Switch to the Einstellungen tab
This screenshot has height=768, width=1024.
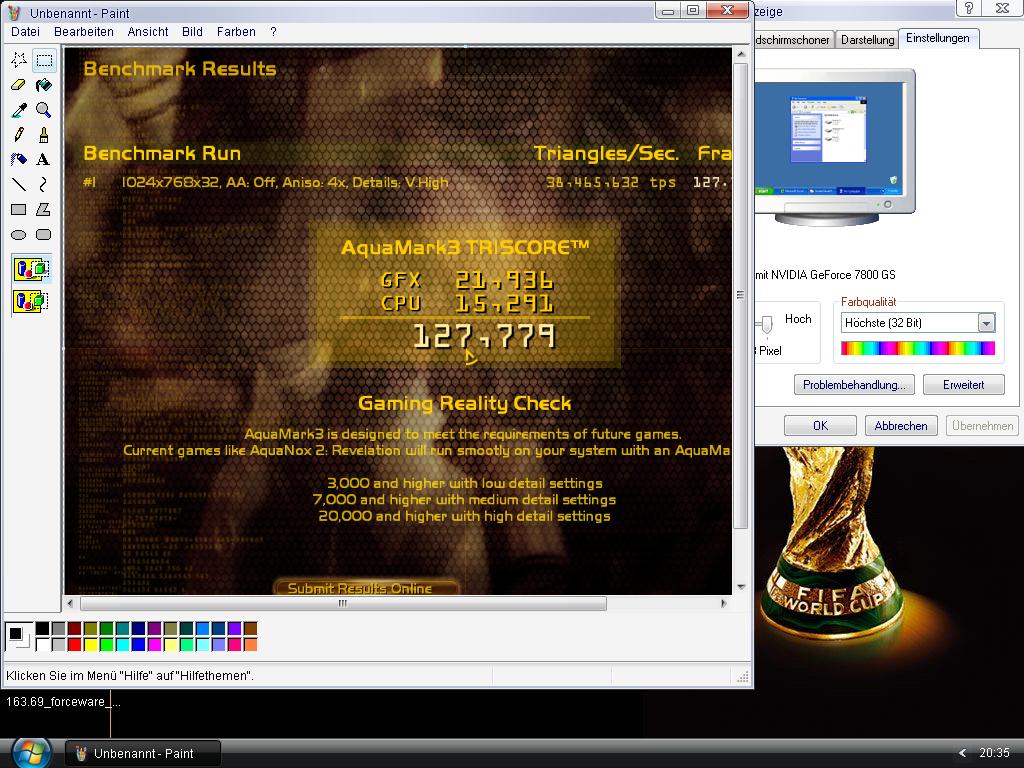tap(938, 39)
